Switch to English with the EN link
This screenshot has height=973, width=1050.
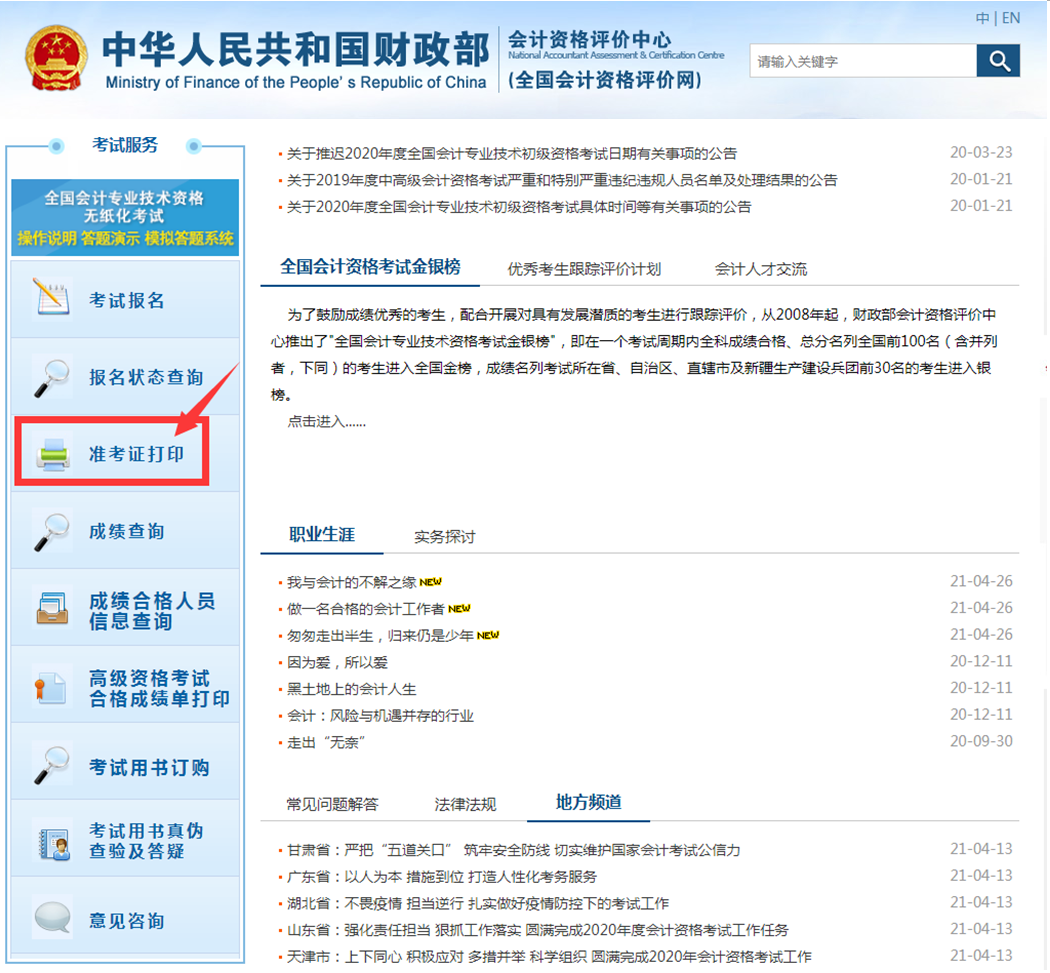click(1010, 18)
